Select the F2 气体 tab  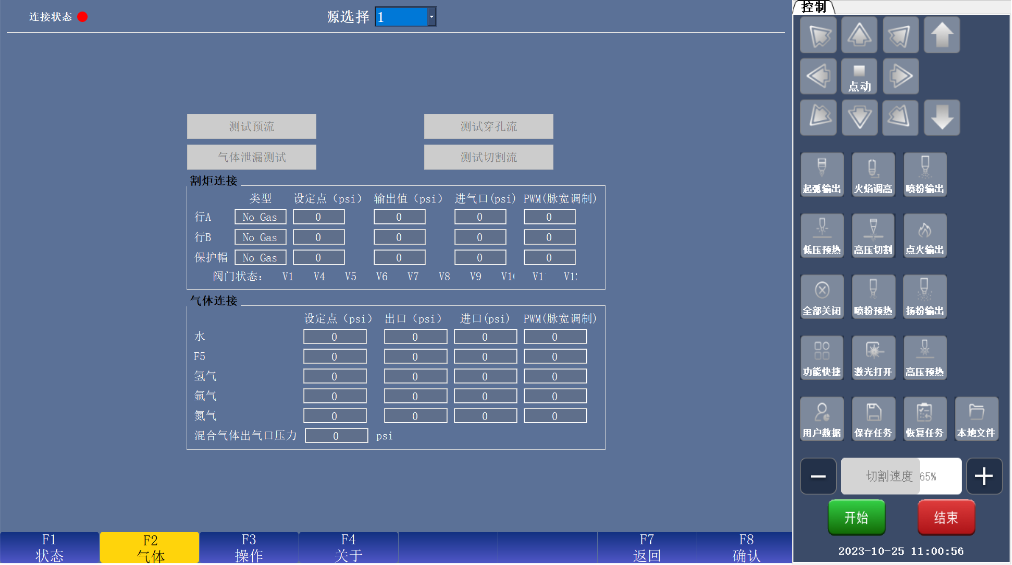click(x=150, y=548)
